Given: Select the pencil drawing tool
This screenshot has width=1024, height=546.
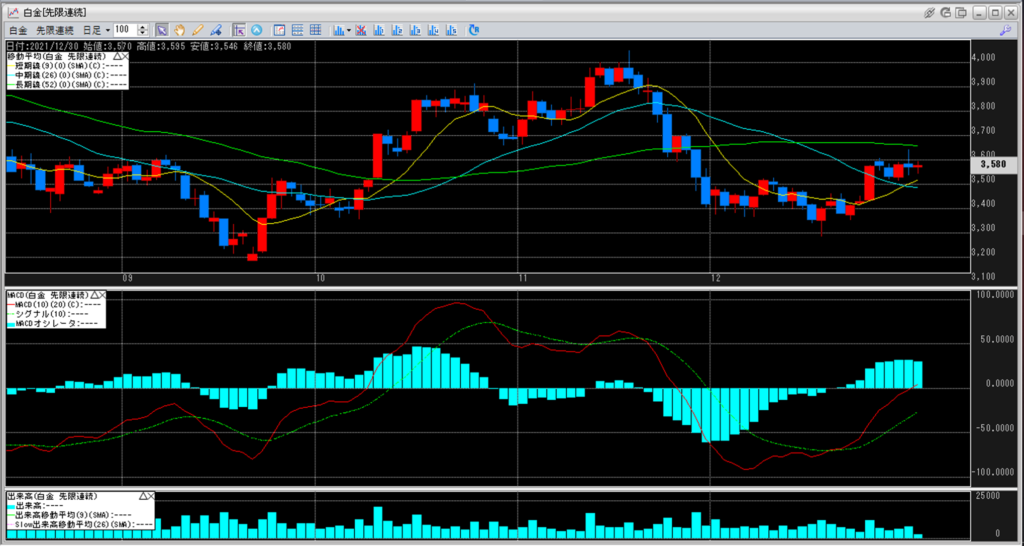Looking at the screenshot, I should 198,30.
